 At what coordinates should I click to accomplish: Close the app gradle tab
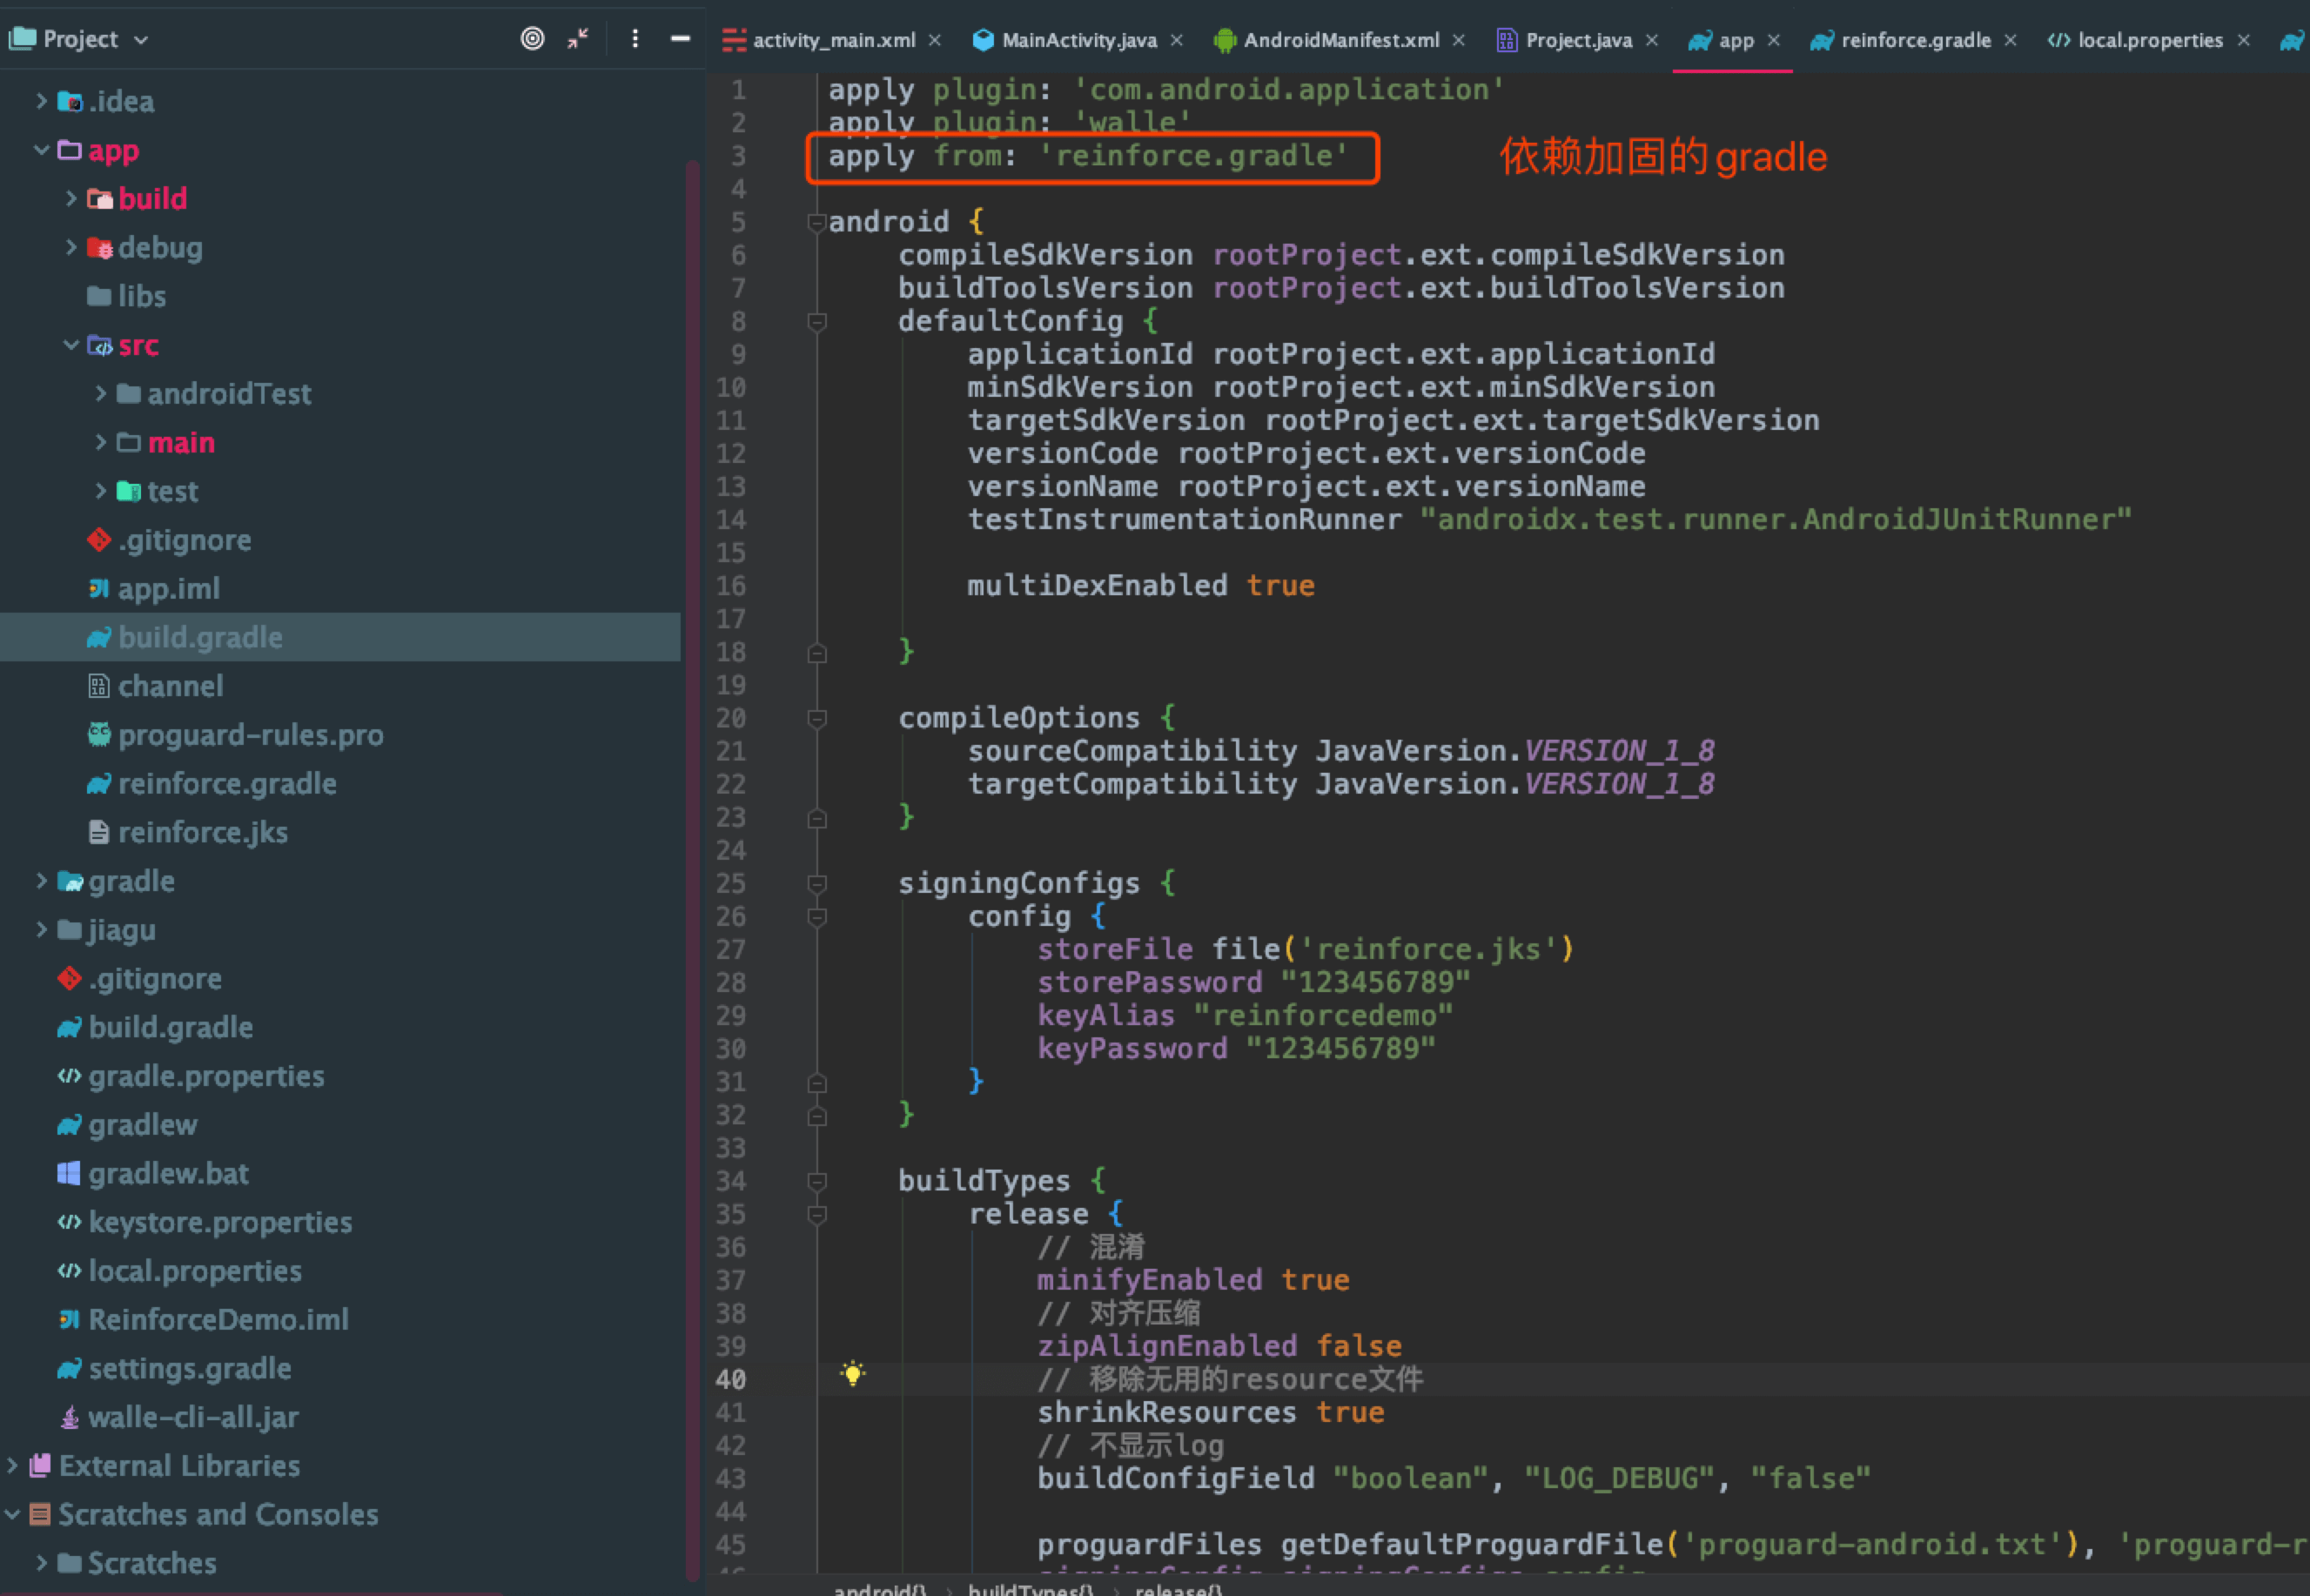[1774, 40]
